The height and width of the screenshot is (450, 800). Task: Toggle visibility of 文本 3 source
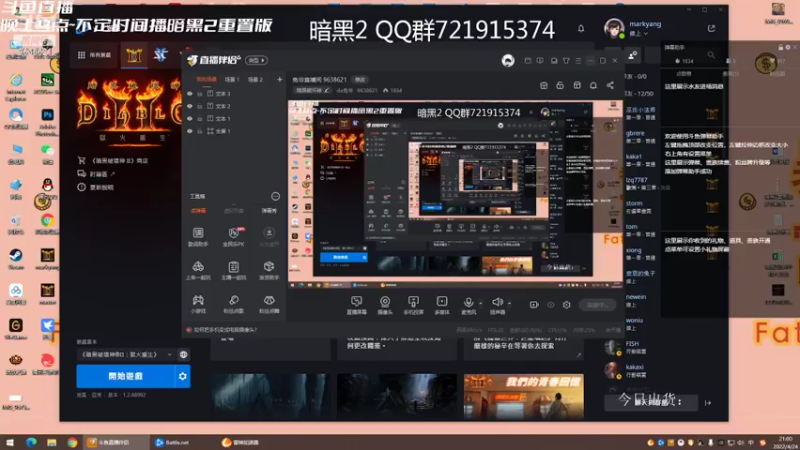pyautogui.click(x=190, y=94)
